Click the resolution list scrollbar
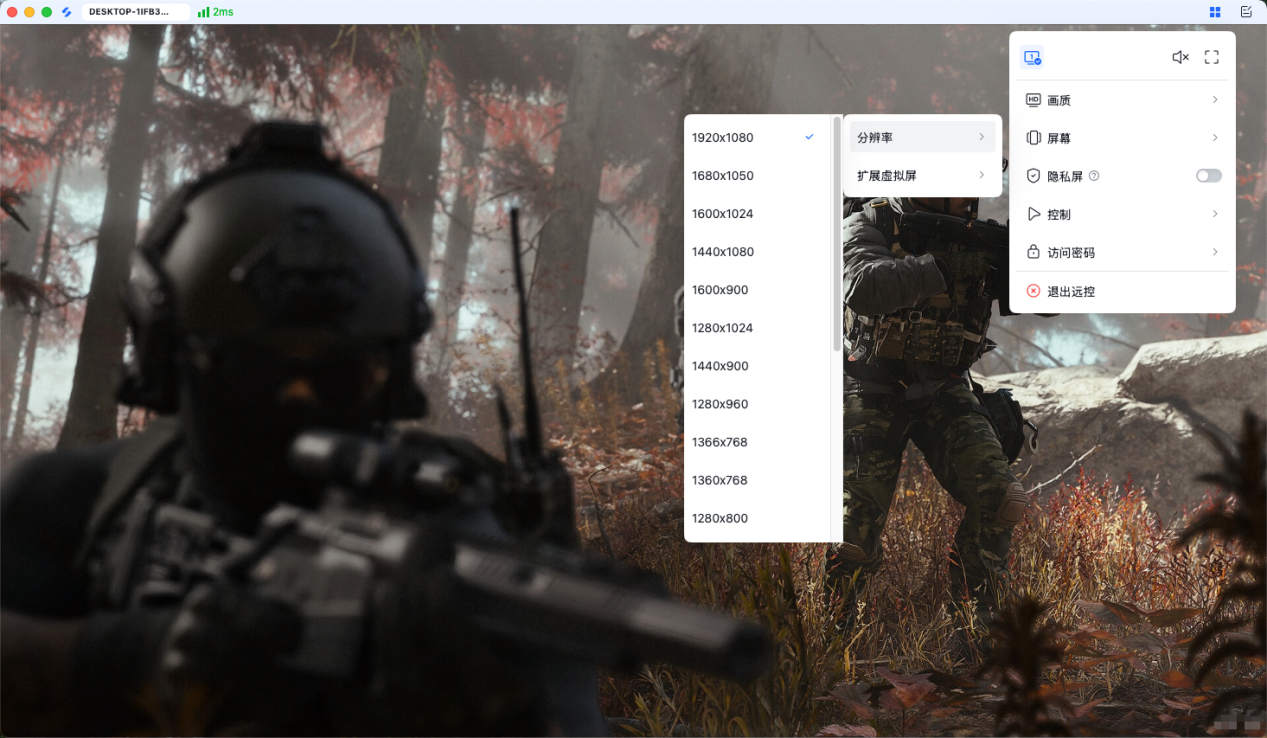This screenshot has width=1267, height=738. pyautogui.click(x=837, y=234)
